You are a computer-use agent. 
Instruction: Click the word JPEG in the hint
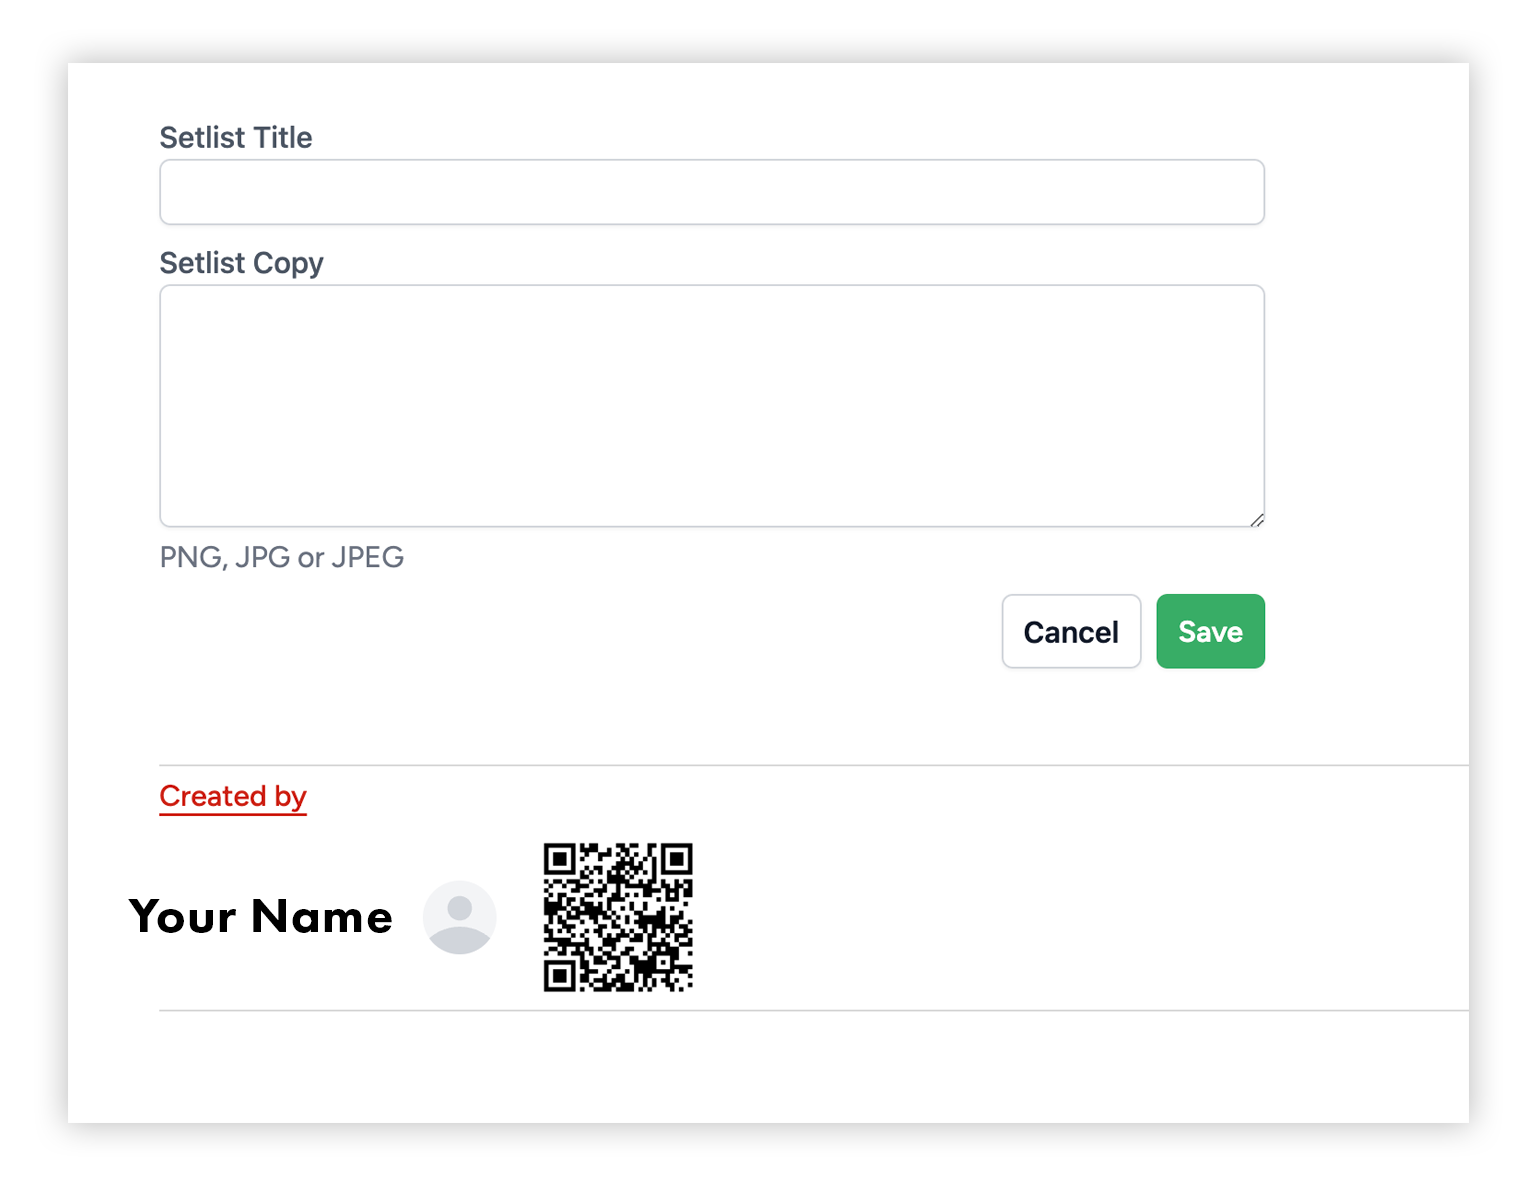tap(367, 557)
